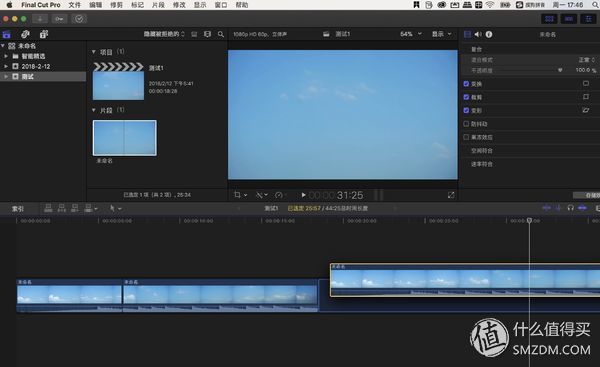Open the 修剪 Trim menu
600x367 pixels.
point(116,5)
